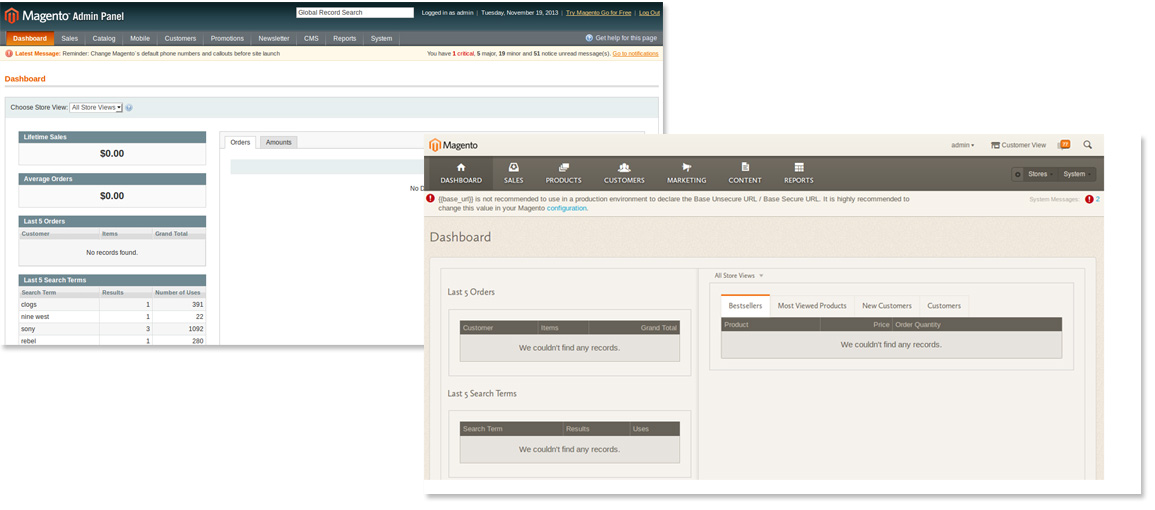
Task: Click Go to notifications link
Action: (x=636, y=54)
